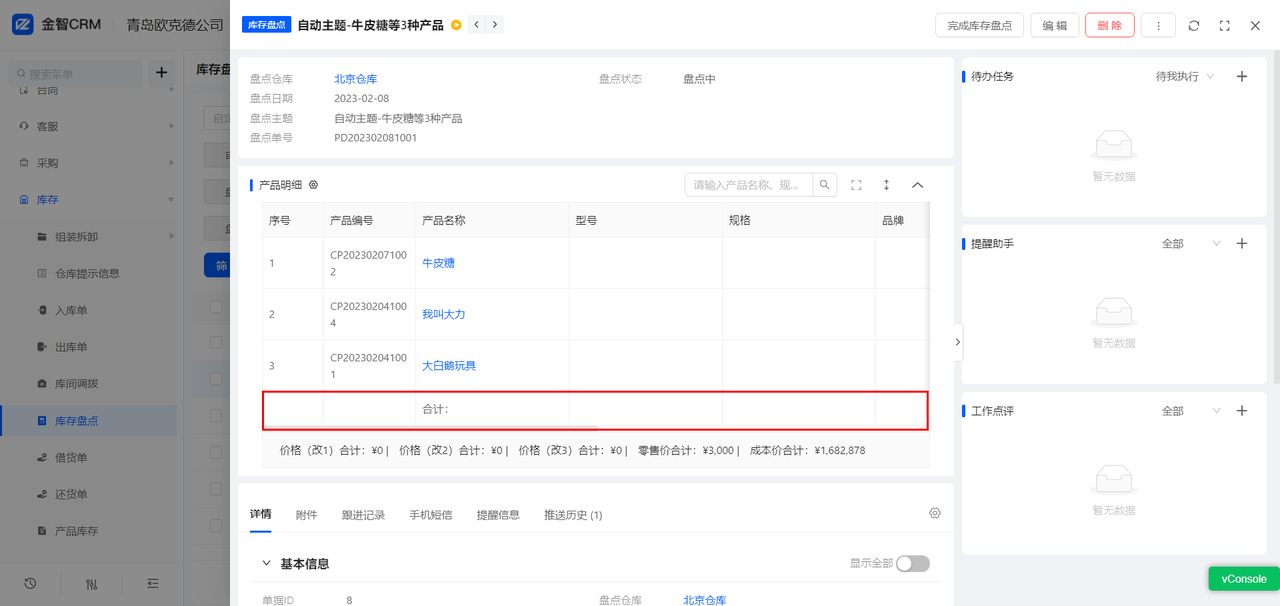Open vConsole debug panel

point(1244,579)
